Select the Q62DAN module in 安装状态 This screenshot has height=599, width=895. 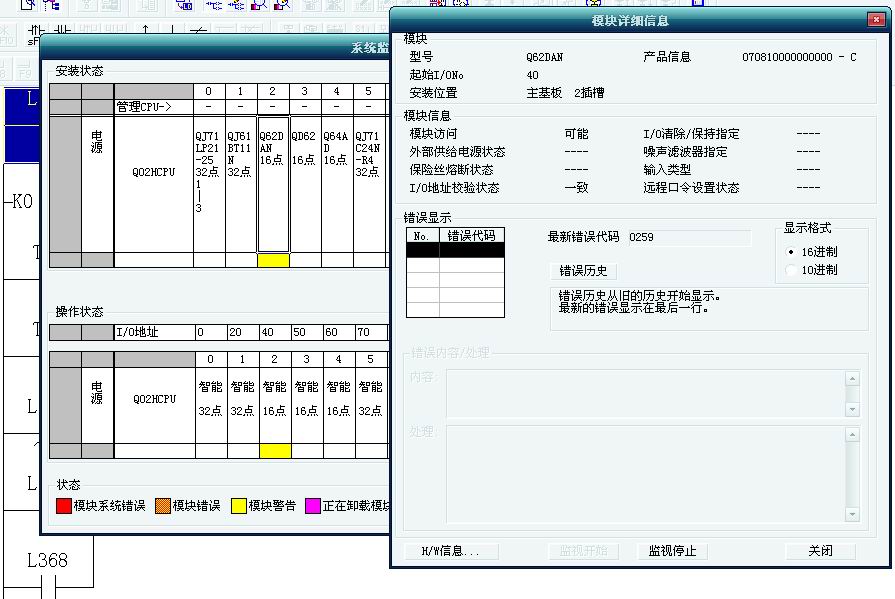(x=273, y=184)
